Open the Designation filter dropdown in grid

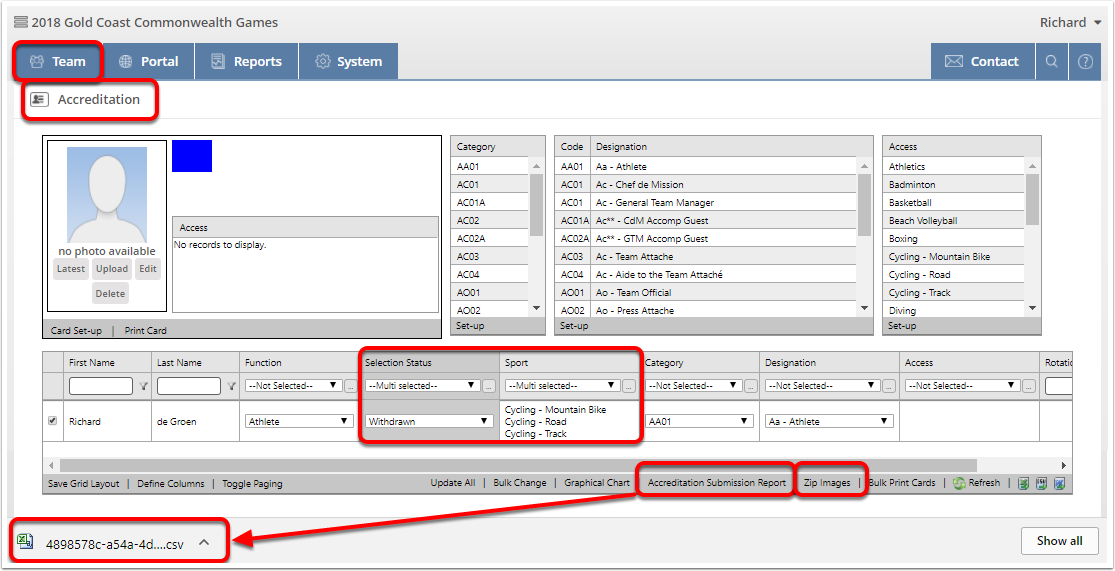tap(823, 385)
